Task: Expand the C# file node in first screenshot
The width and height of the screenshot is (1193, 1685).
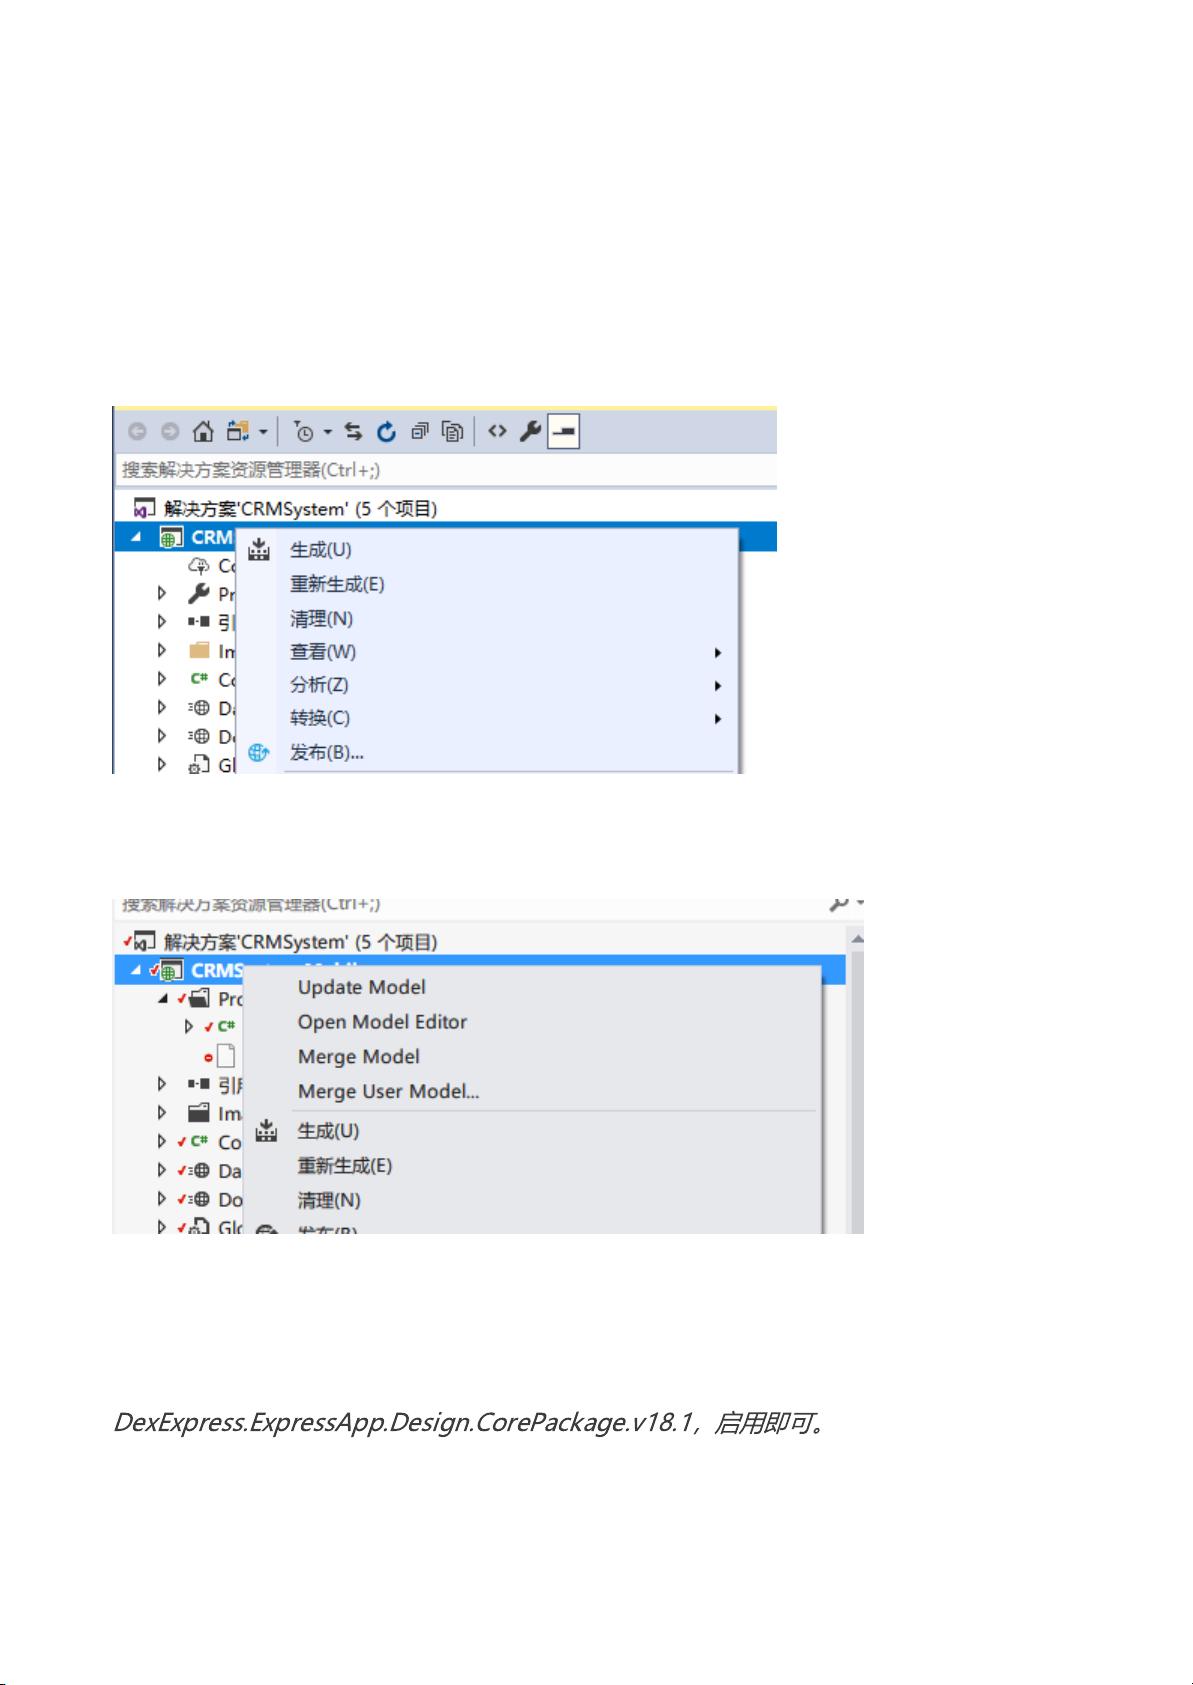Action: [x=162, y=679]
